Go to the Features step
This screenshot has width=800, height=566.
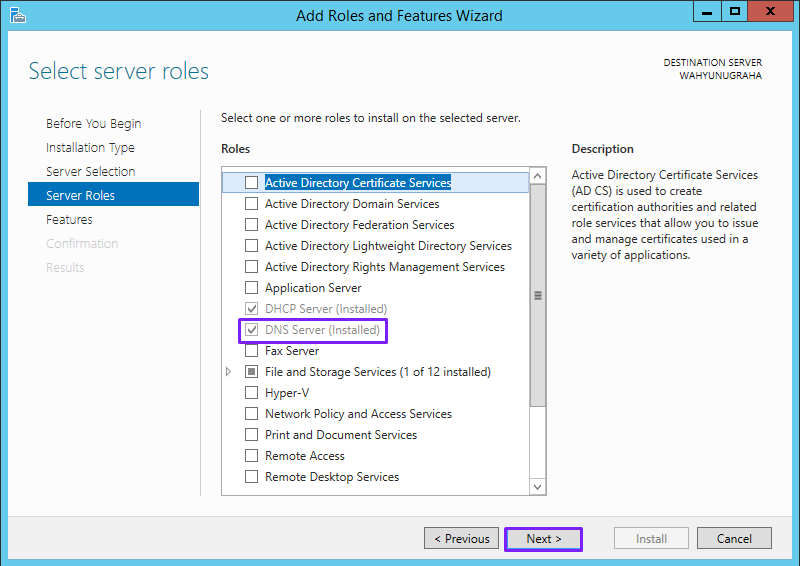pyautogui.click(x=69, y=219)
